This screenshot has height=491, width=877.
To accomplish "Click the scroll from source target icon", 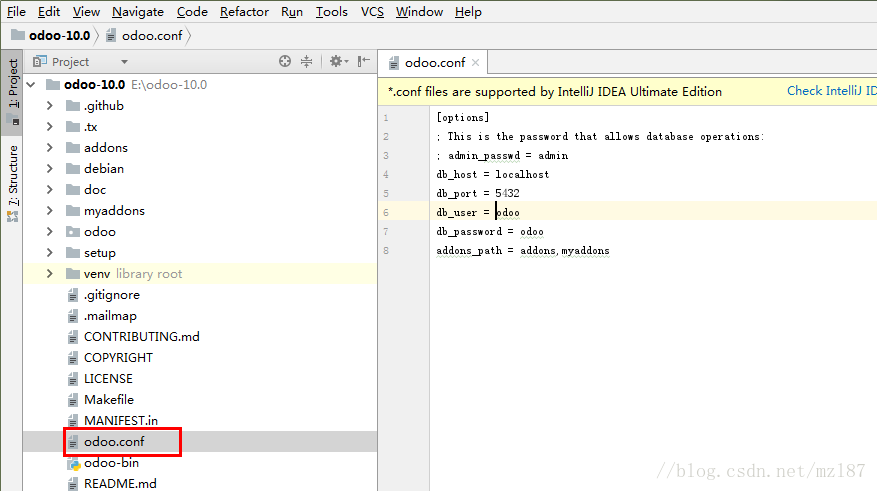I will (x=285, y=62).
